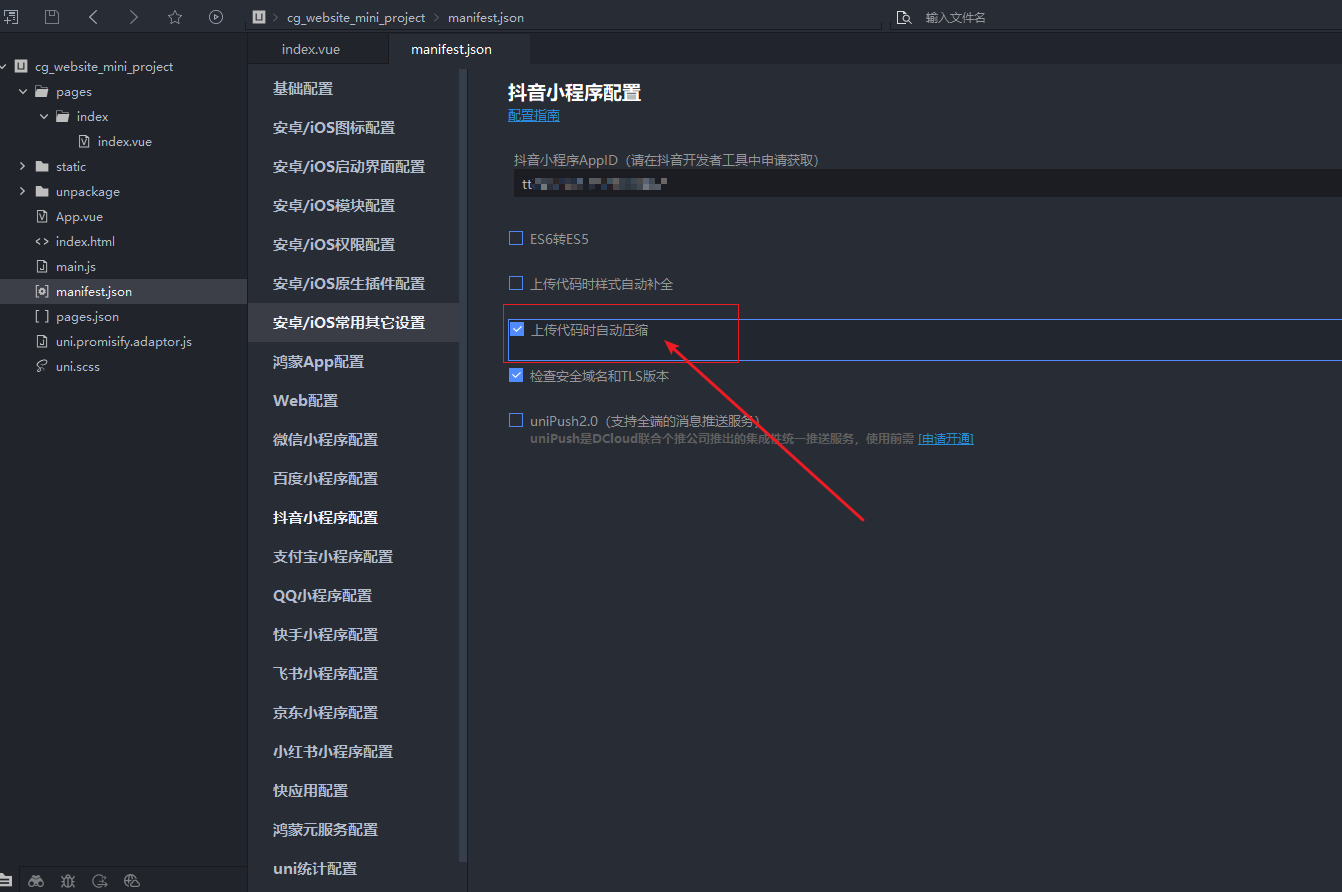Click the Save icon in the toolbar
The height and width of the screenshot is (892, 1342).
click(x=51, y=16)
